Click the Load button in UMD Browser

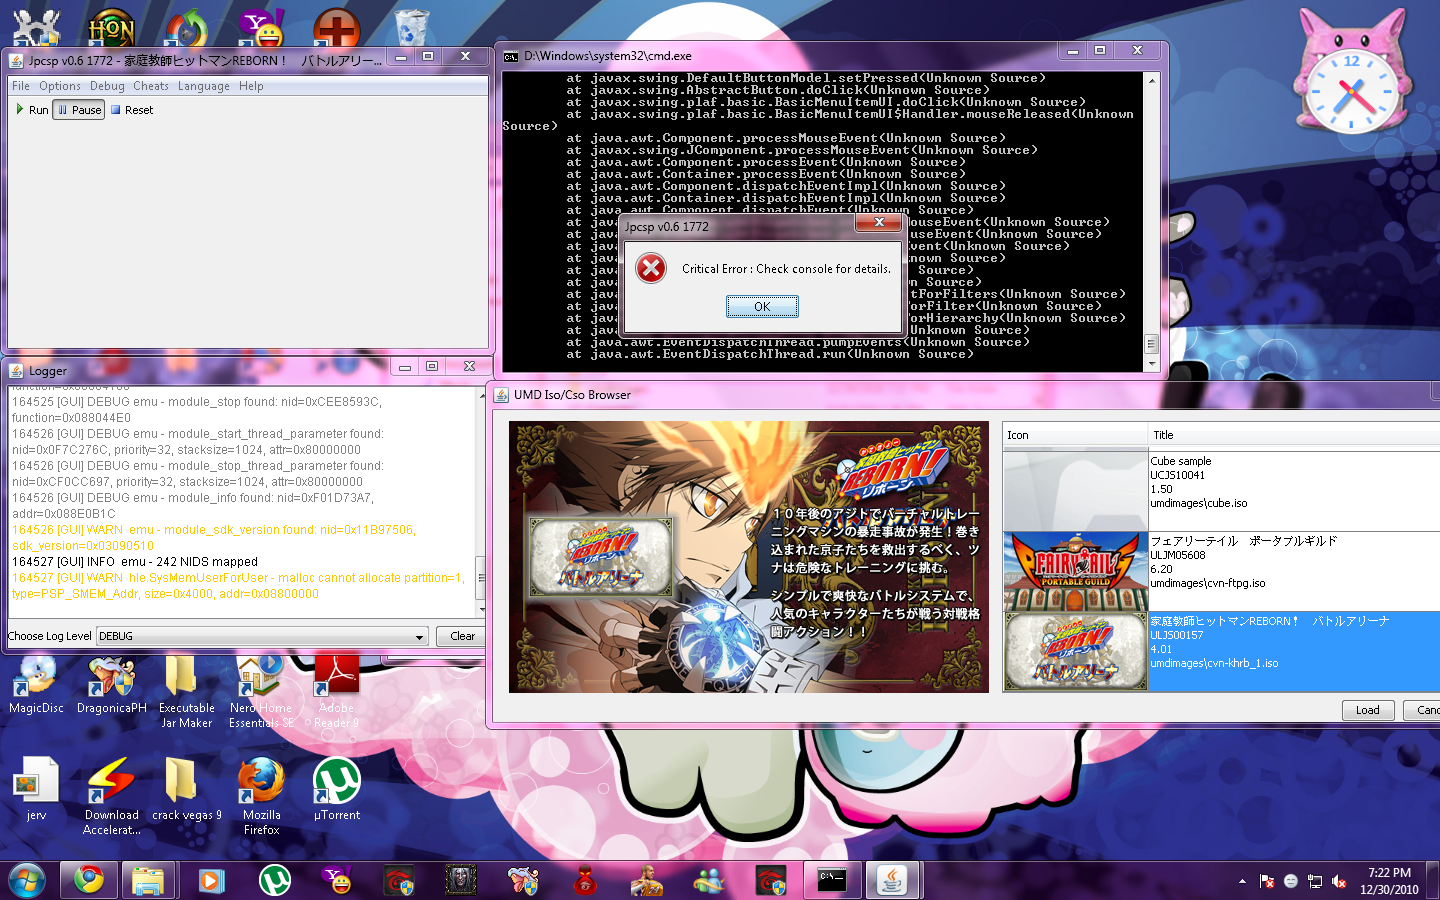[1367, 710]
